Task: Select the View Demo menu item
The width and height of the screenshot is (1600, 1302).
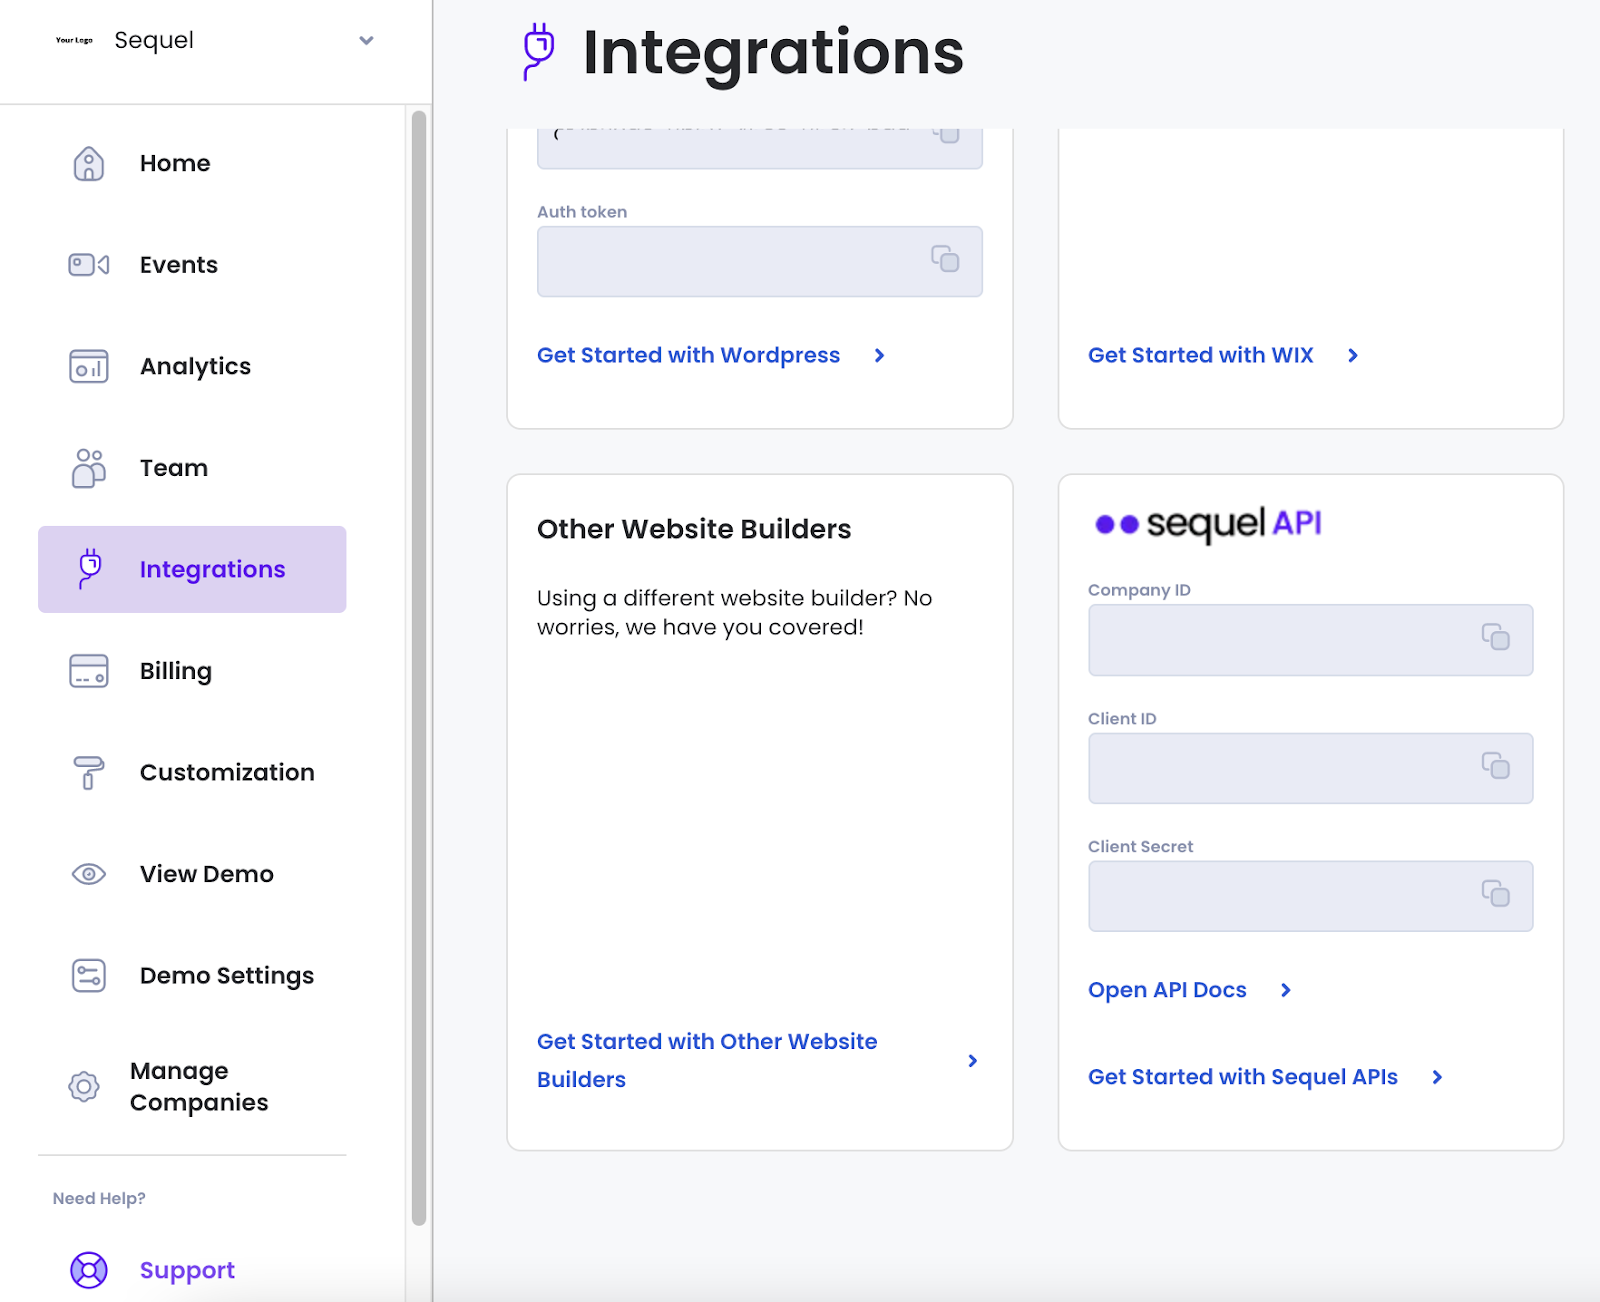Action: 207,874
